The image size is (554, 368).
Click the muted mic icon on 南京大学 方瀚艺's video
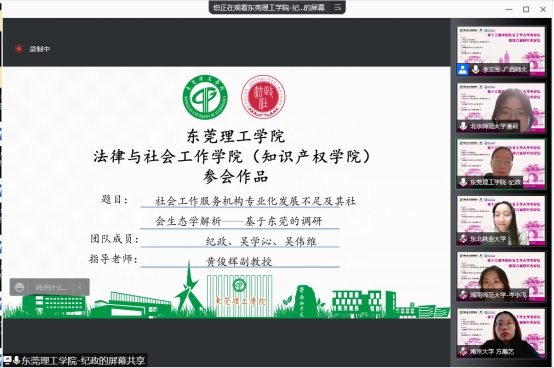463,351
